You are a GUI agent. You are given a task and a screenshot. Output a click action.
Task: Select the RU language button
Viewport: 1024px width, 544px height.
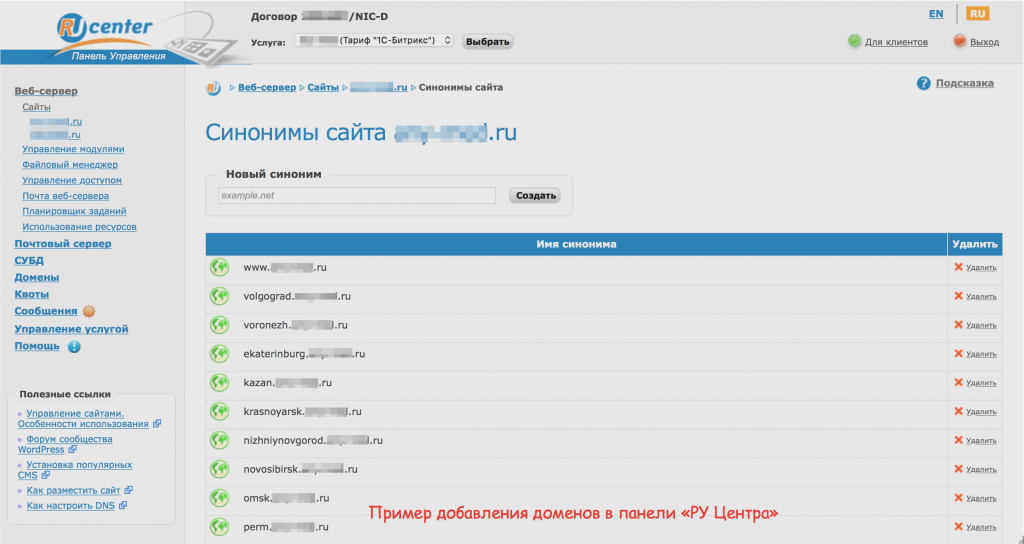click(978, 14)
